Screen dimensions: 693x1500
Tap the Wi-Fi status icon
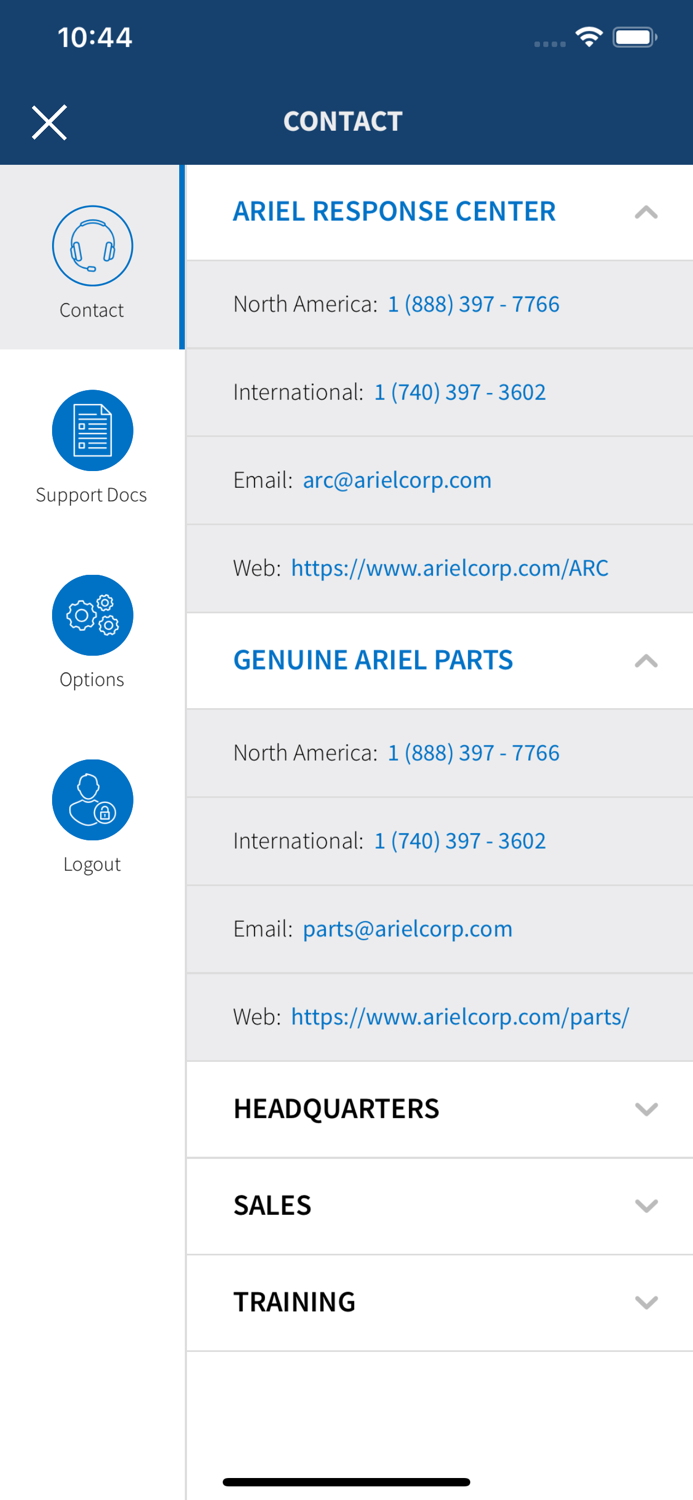pyautogui.click(x=589, y=38)
